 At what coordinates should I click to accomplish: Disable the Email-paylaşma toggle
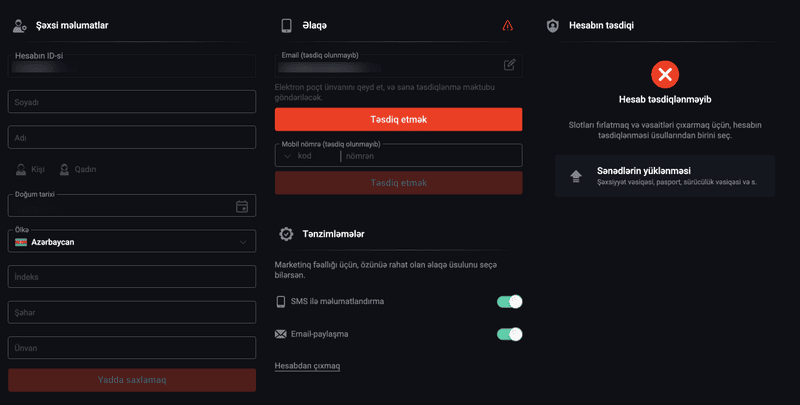[x=509, y=334]
